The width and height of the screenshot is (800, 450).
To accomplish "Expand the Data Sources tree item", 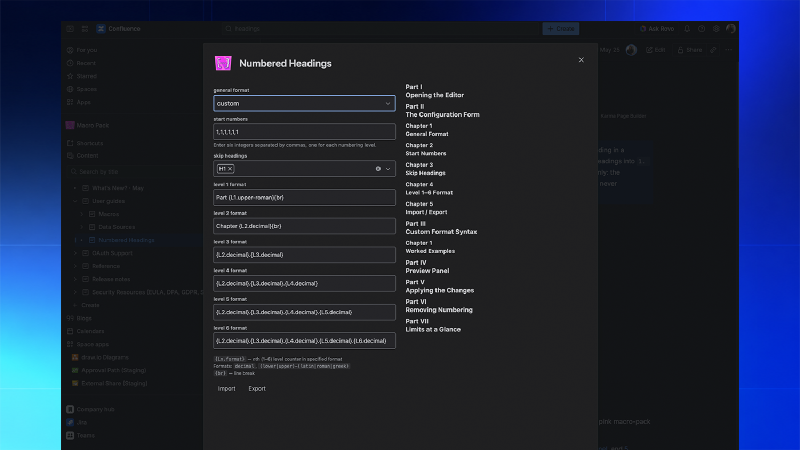I will point(82,227).
